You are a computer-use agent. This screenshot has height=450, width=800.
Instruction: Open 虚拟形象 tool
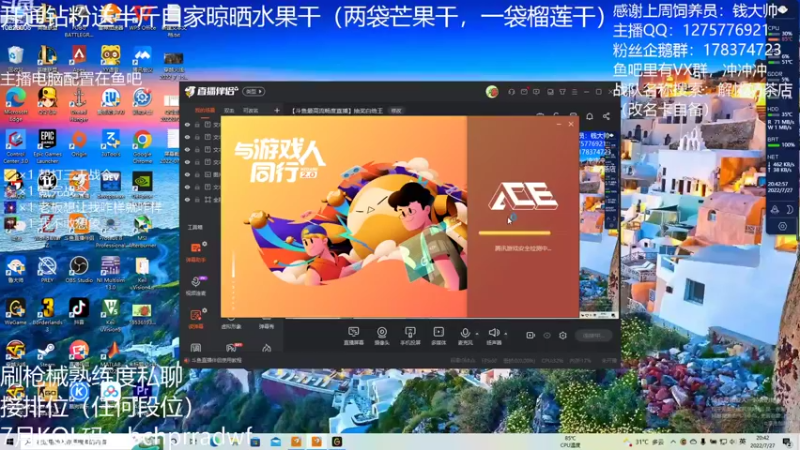tap(231, 323)
